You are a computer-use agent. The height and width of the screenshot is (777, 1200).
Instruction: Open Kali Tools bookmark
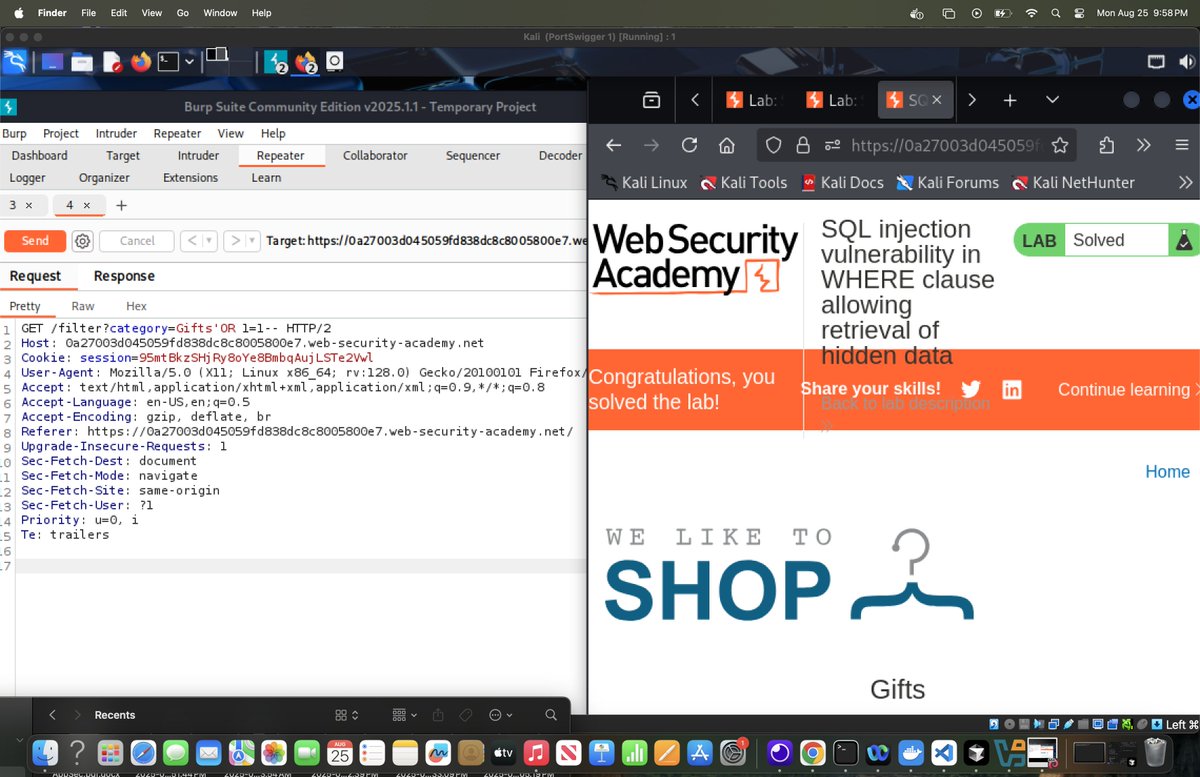744,182
